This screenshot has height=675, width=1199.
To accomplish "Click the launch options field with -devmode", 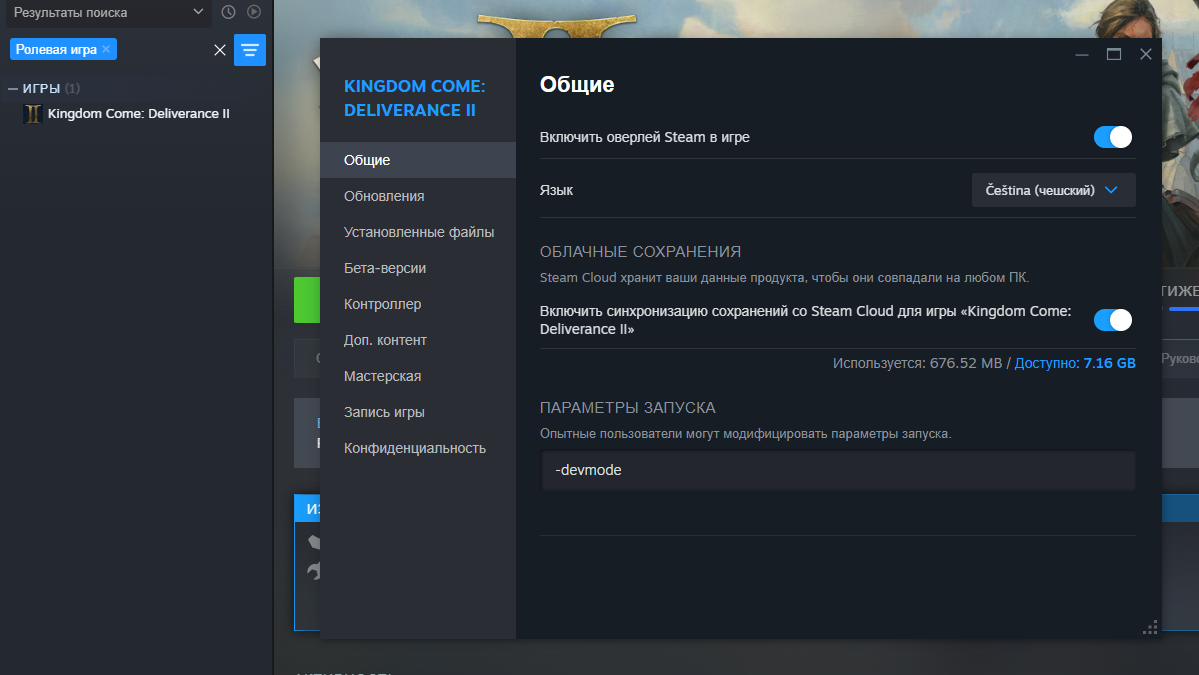I will pos(837,470).
